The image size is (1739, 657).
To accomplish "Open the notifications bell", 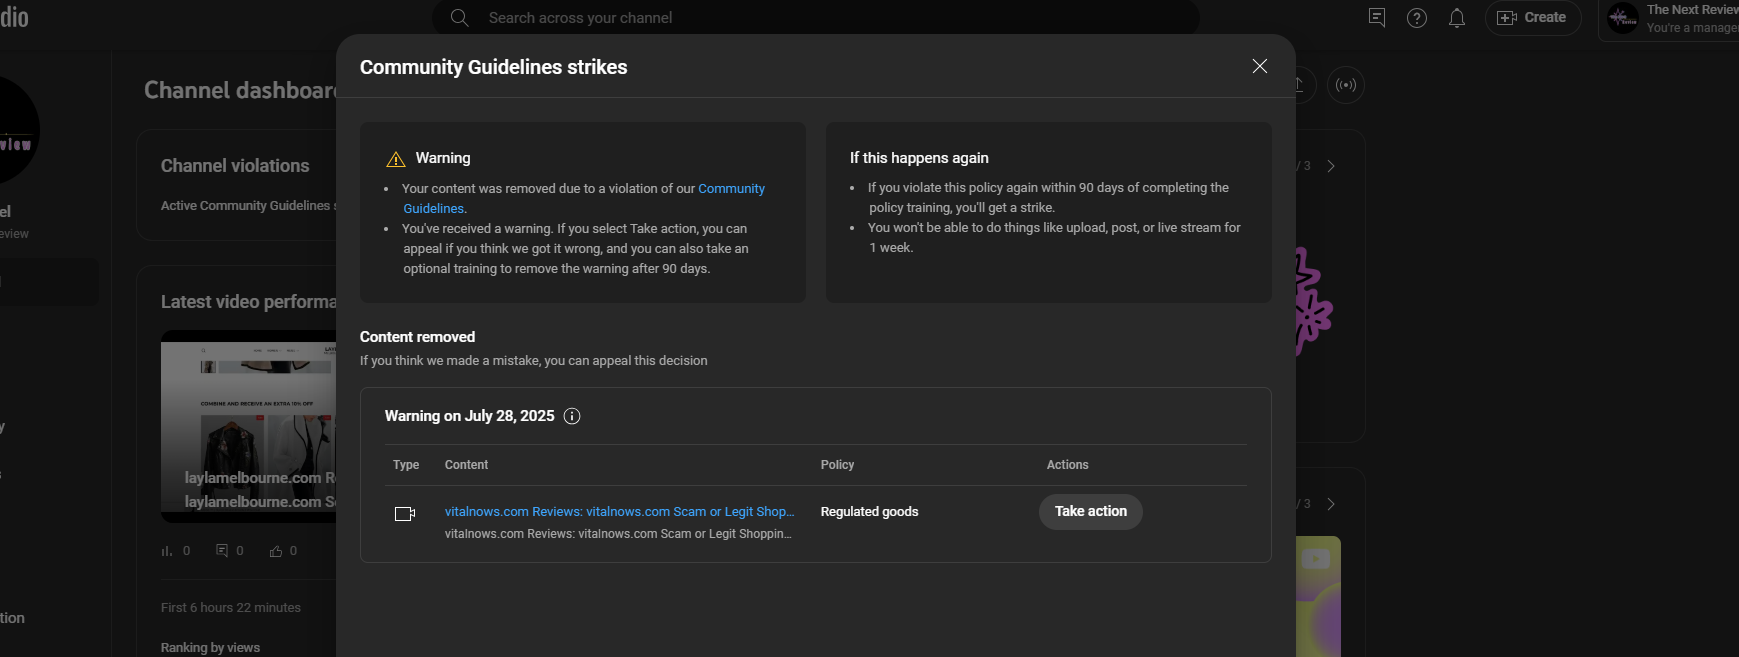I will (1457, 18).
